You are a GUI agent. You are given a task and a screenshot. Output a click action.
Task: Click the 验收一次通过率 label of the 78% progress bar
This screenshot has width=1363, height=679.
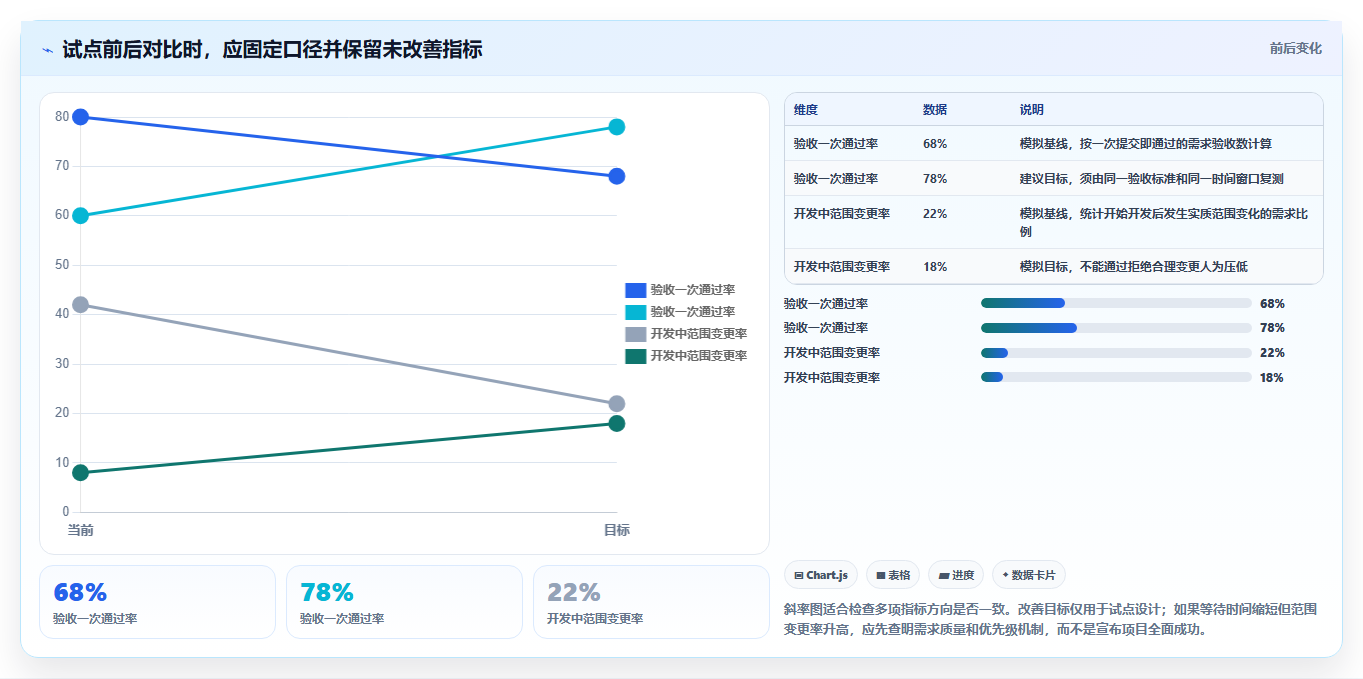coord(826,328)
